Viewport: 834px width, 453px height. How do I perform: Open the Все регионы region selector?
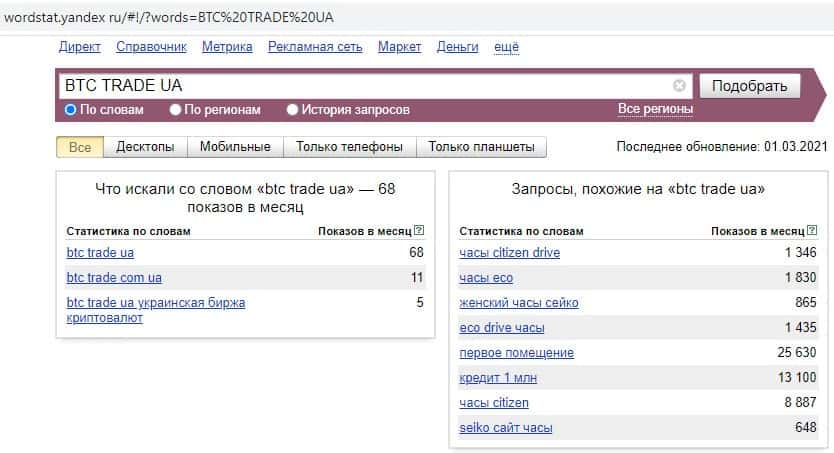[x=655, y=109]
